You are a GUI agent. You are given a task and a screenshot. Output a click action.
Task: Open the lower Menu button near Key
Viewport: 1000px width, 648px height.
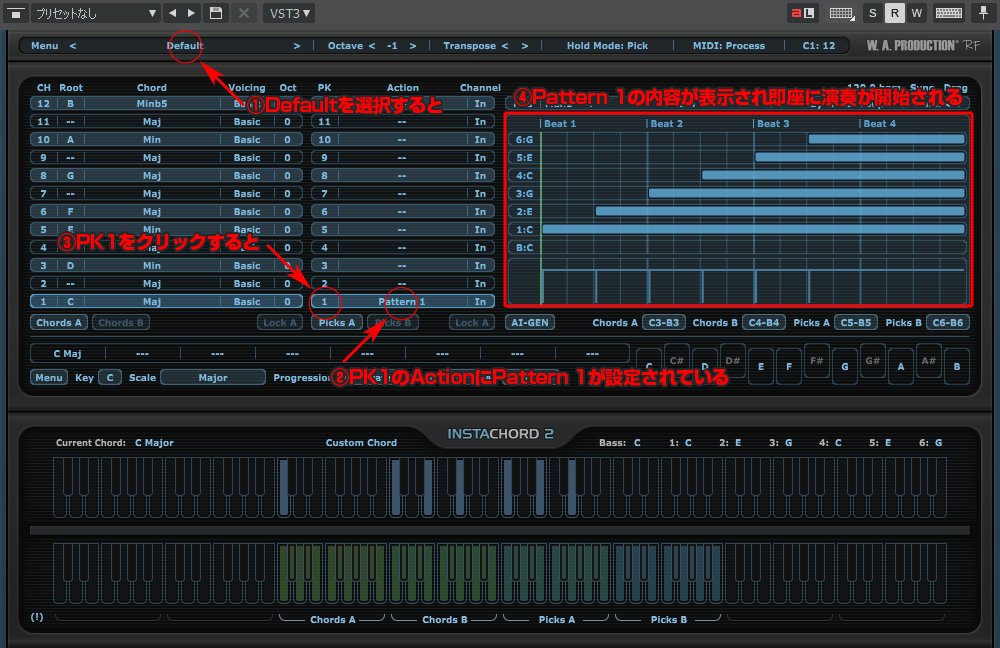pos(48,378)
